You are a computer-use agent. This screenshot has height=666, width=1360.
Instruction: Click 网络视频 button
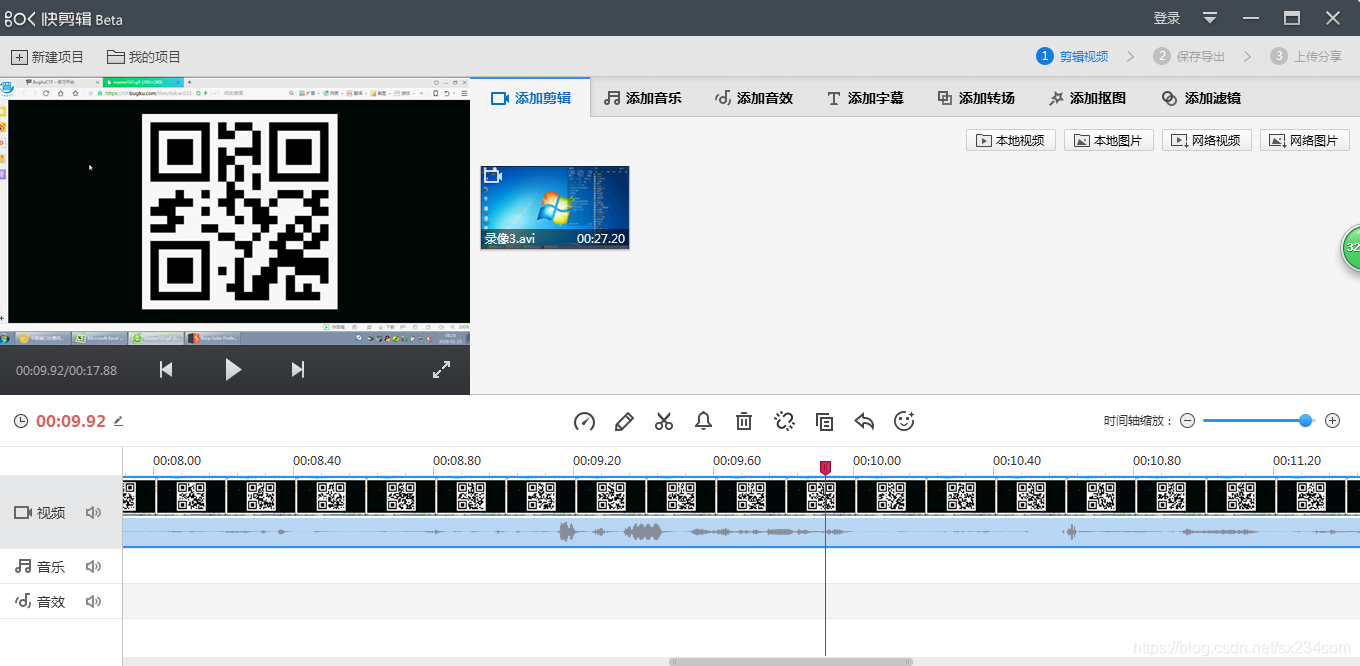(1206, 141)
